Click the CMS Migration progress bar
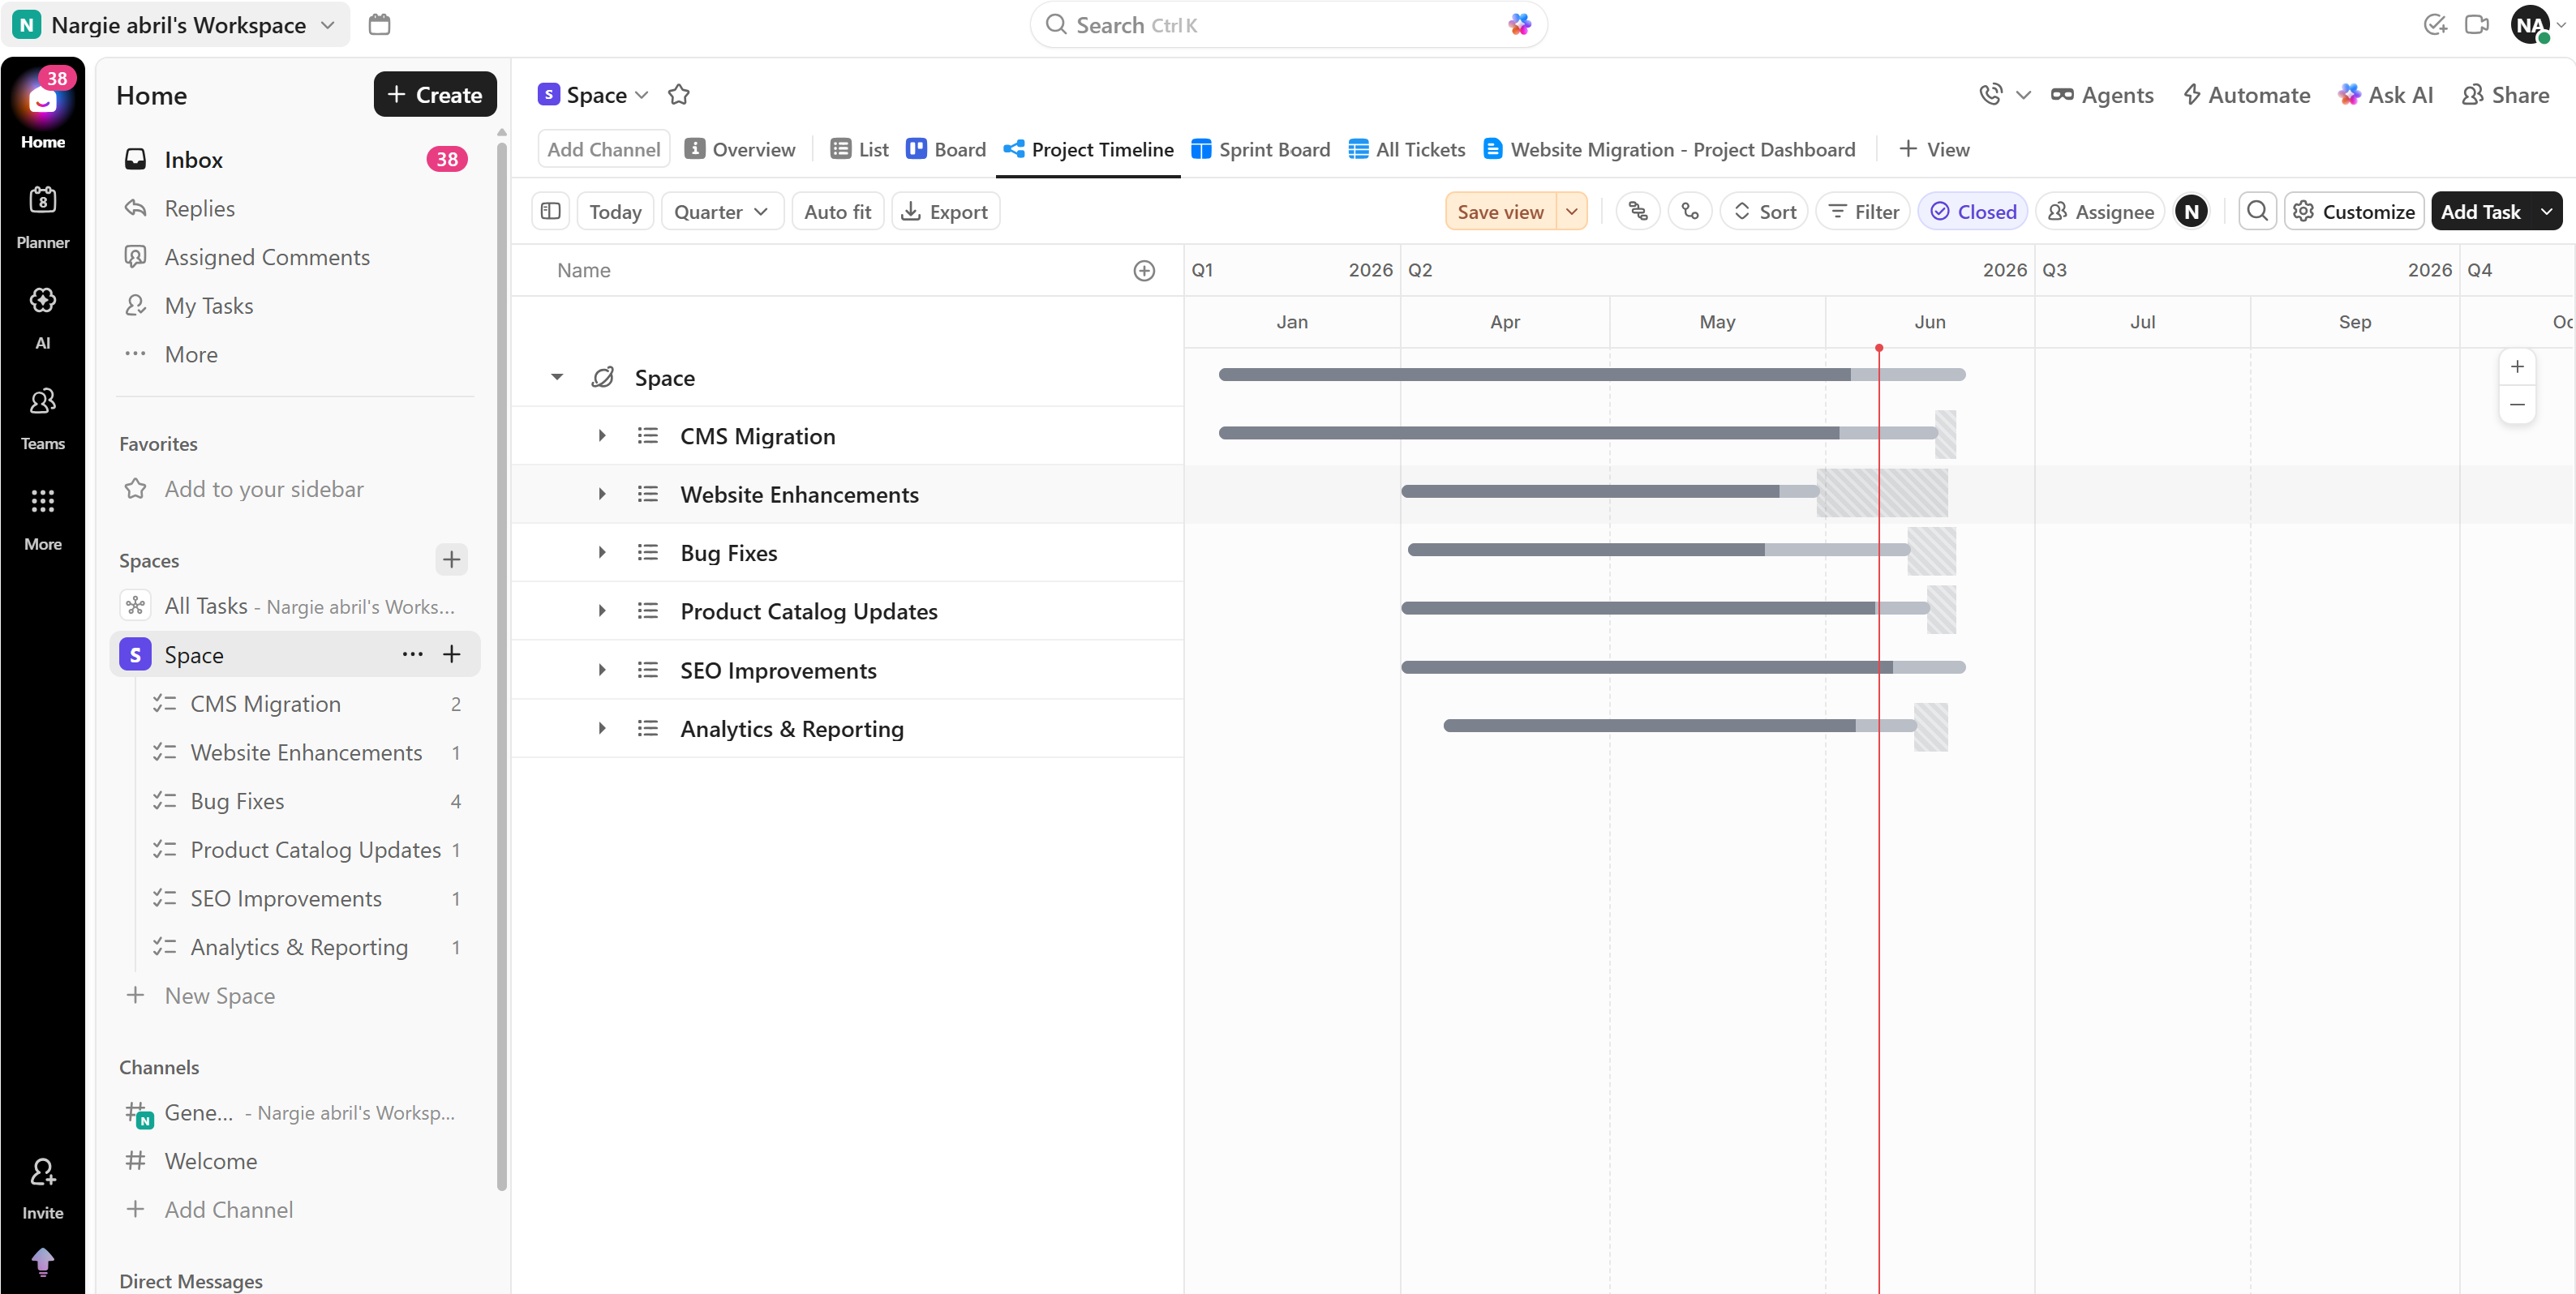2576x1294 pixels. [1578, 433]
